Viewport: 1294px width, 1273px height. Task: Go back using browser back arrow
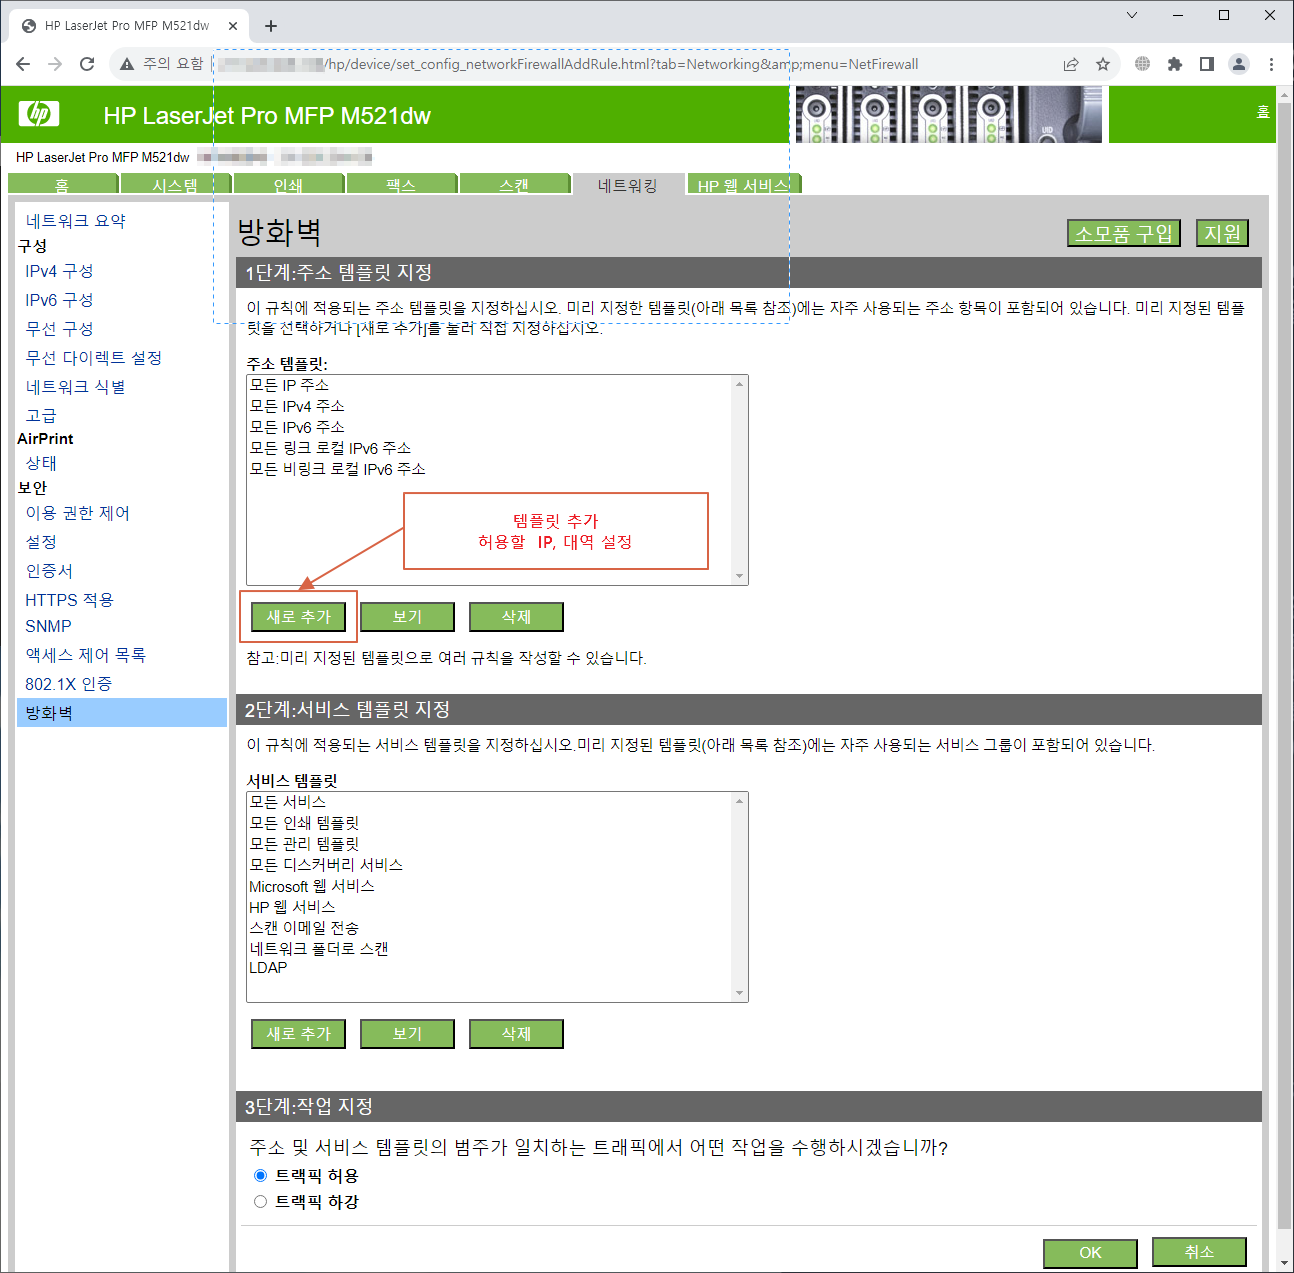pos(23,64)
